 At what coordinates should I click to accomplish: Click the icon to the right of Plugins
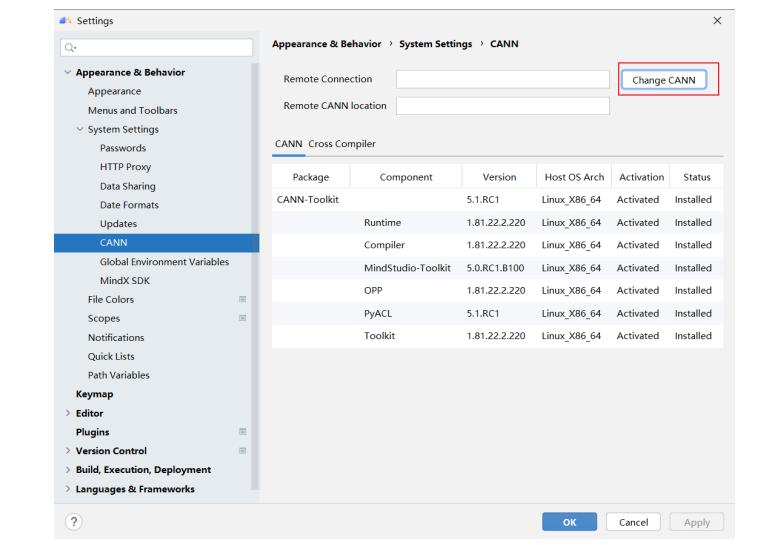coord(243,432)
